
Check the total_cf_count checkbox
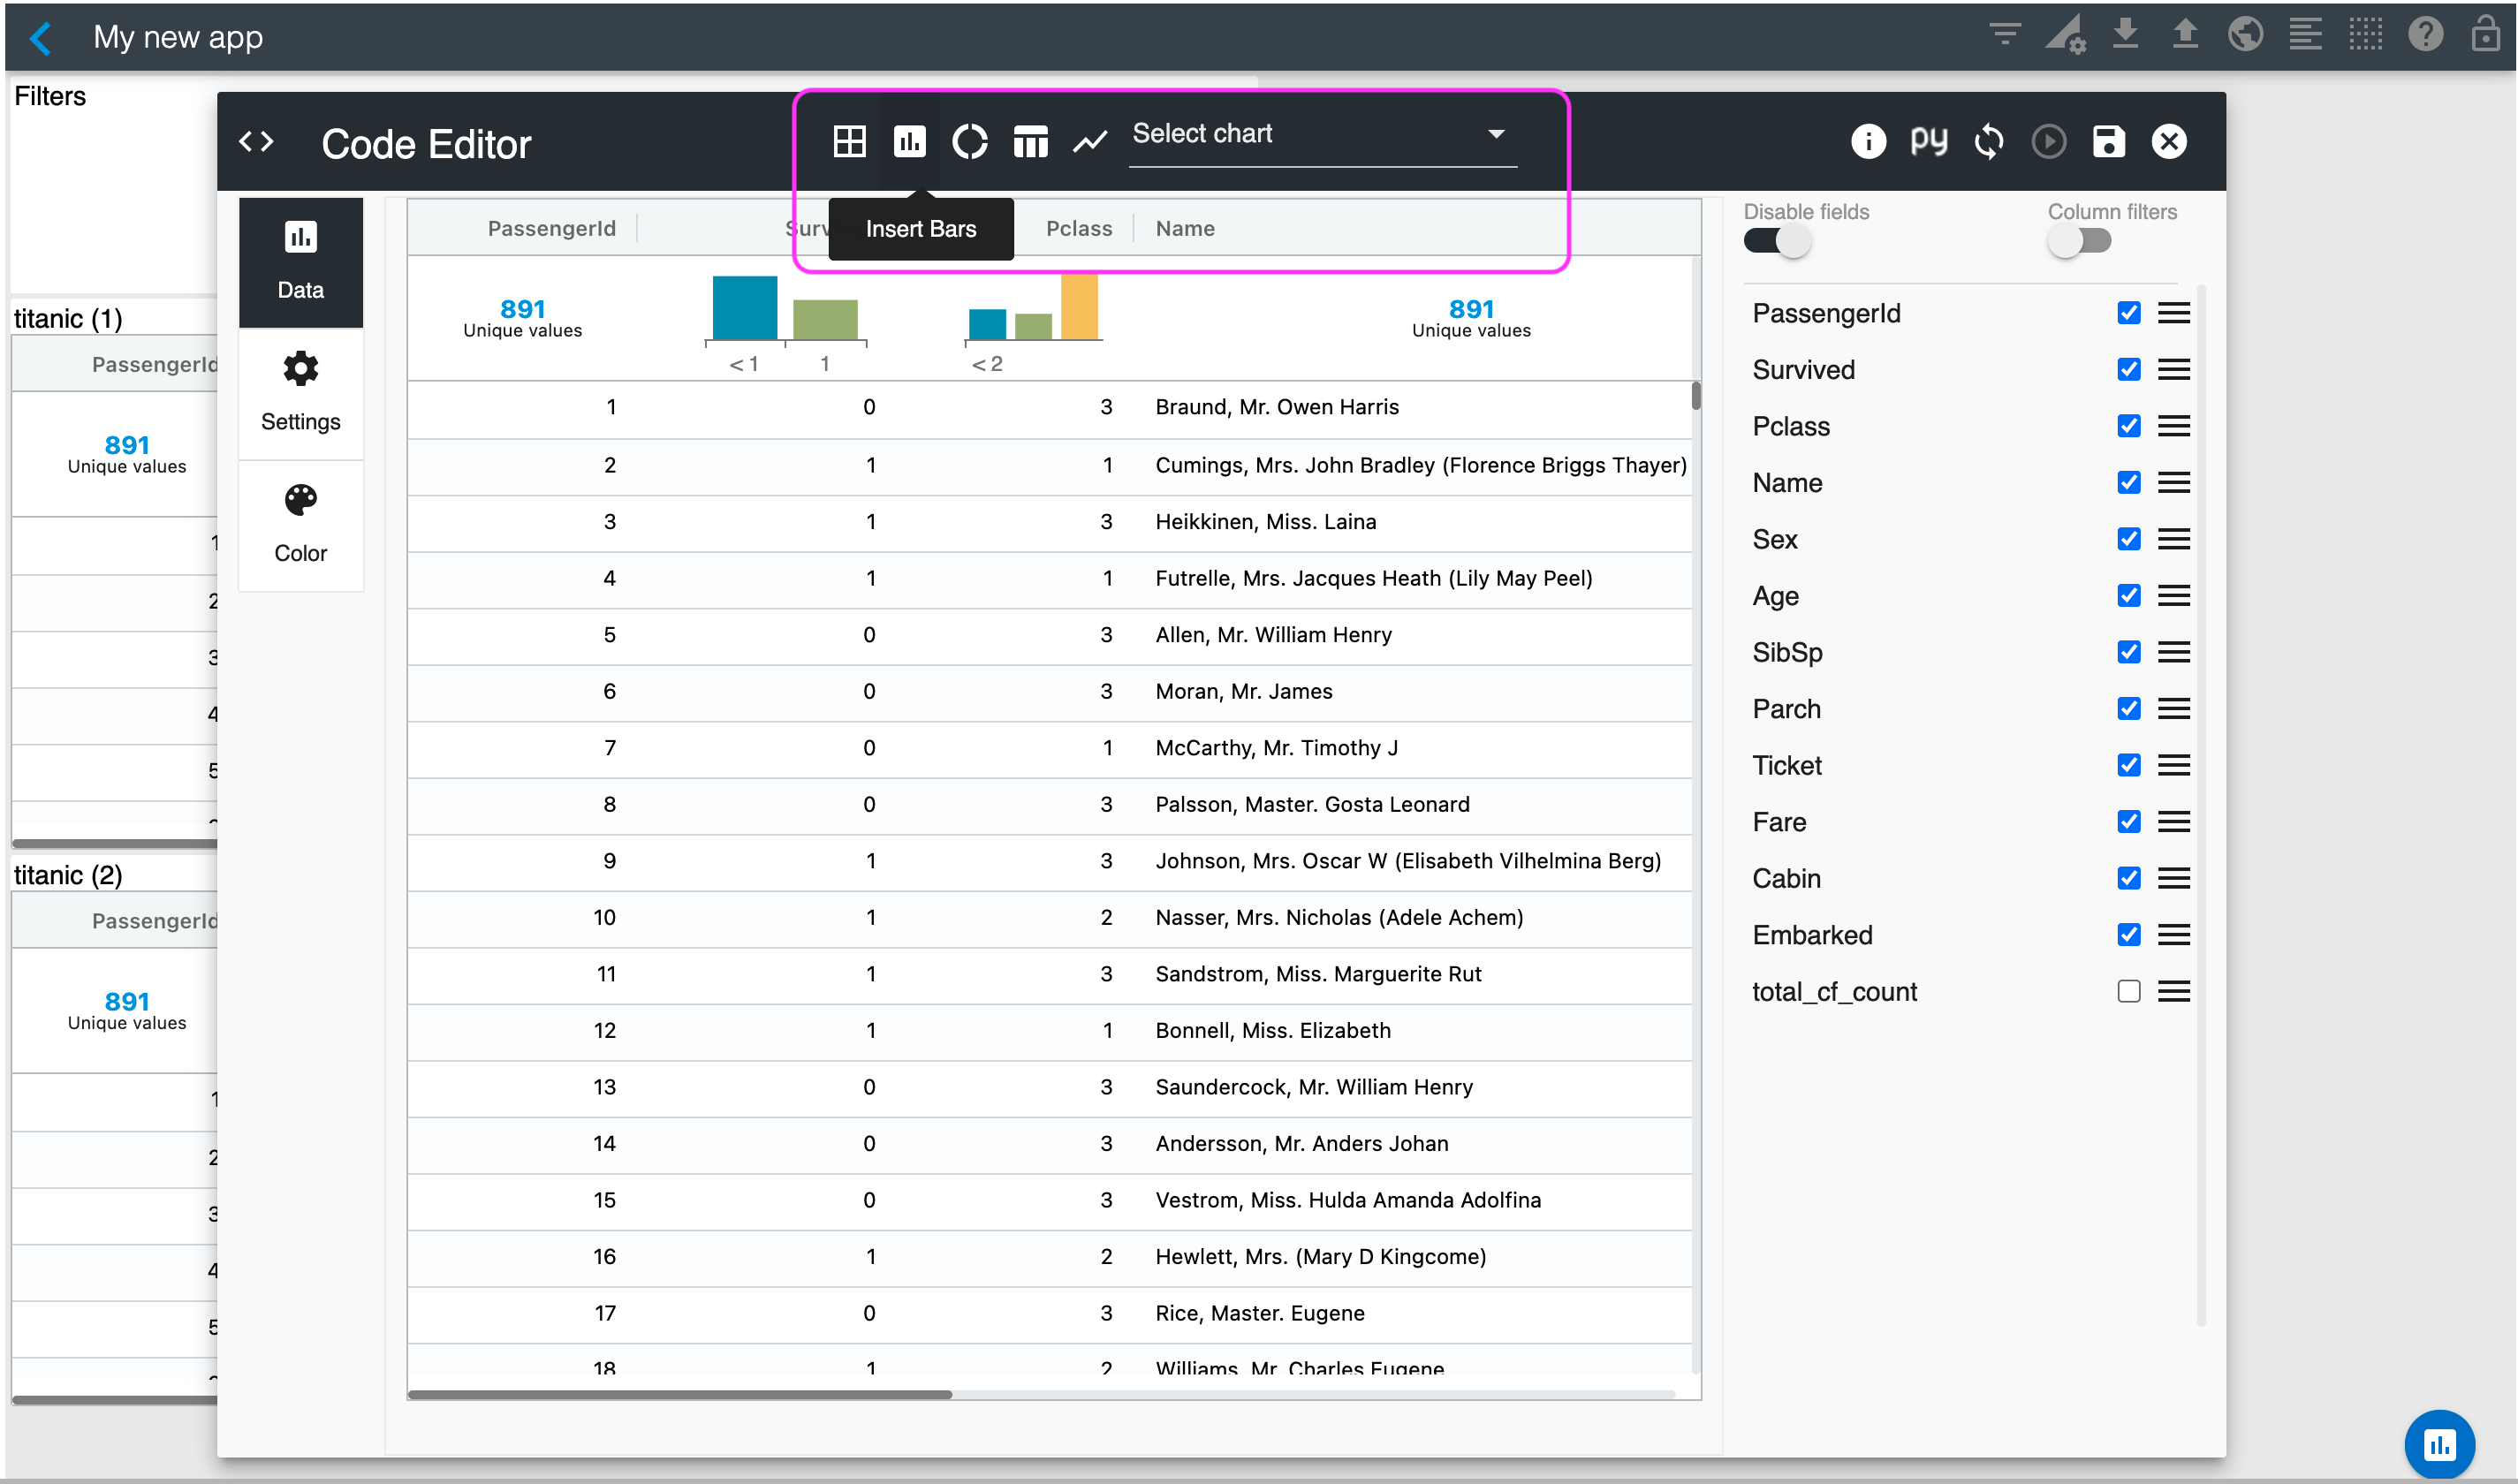[x=2128, y=991]
